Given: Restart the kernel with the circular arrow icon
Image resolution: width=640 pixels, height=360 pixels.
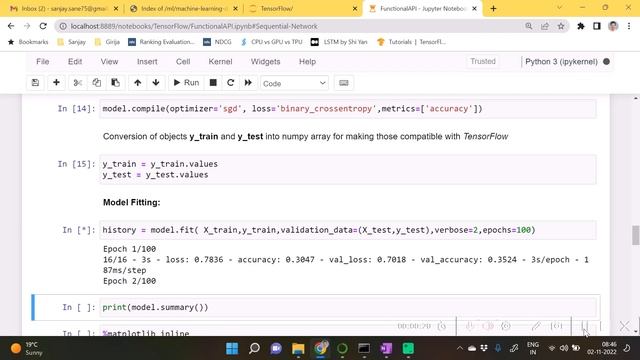Looking at the screenshot, I should [x=231, y=83].
